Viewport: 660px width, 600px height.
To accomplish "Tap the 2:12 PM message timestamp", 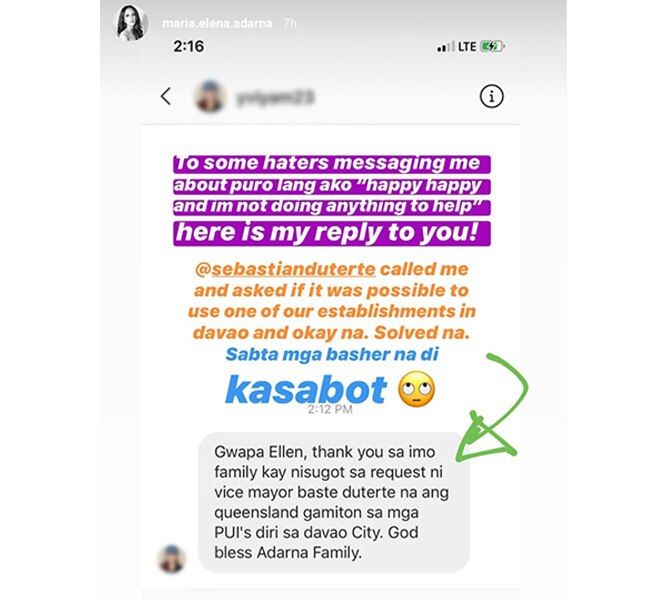I will (330, 409).
